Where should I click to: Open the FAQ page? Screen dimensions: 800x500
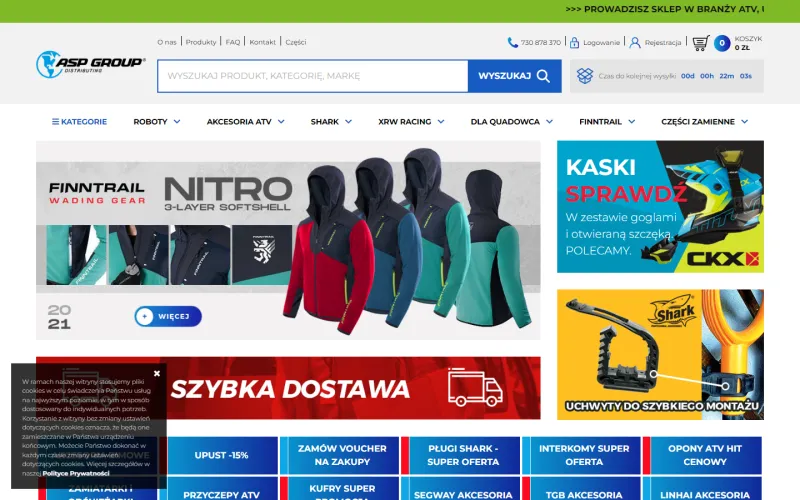coord(233,42)
